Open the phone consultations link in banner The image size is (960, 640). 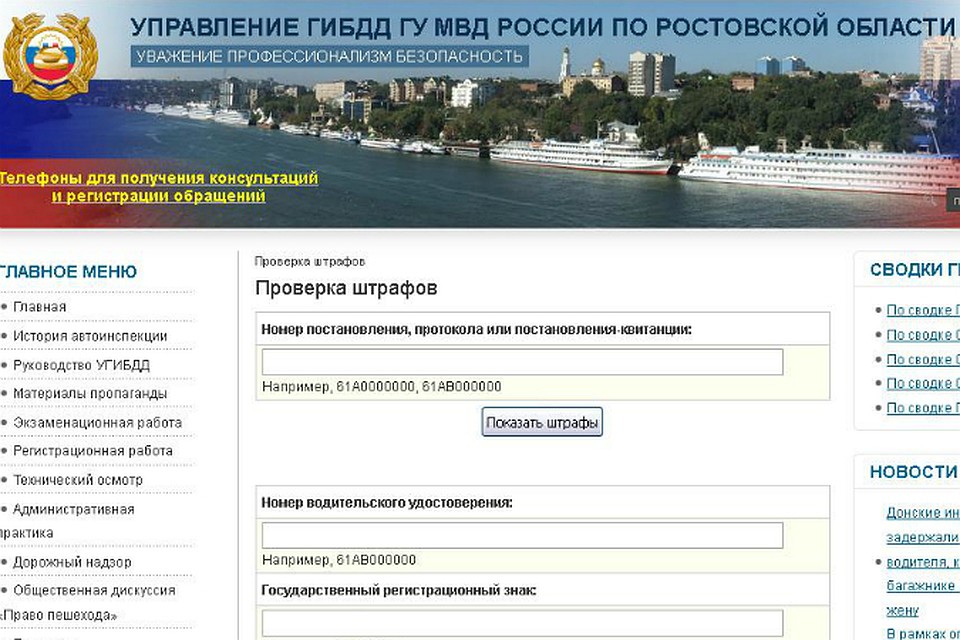pyautogui.click(x=159, y=187)
